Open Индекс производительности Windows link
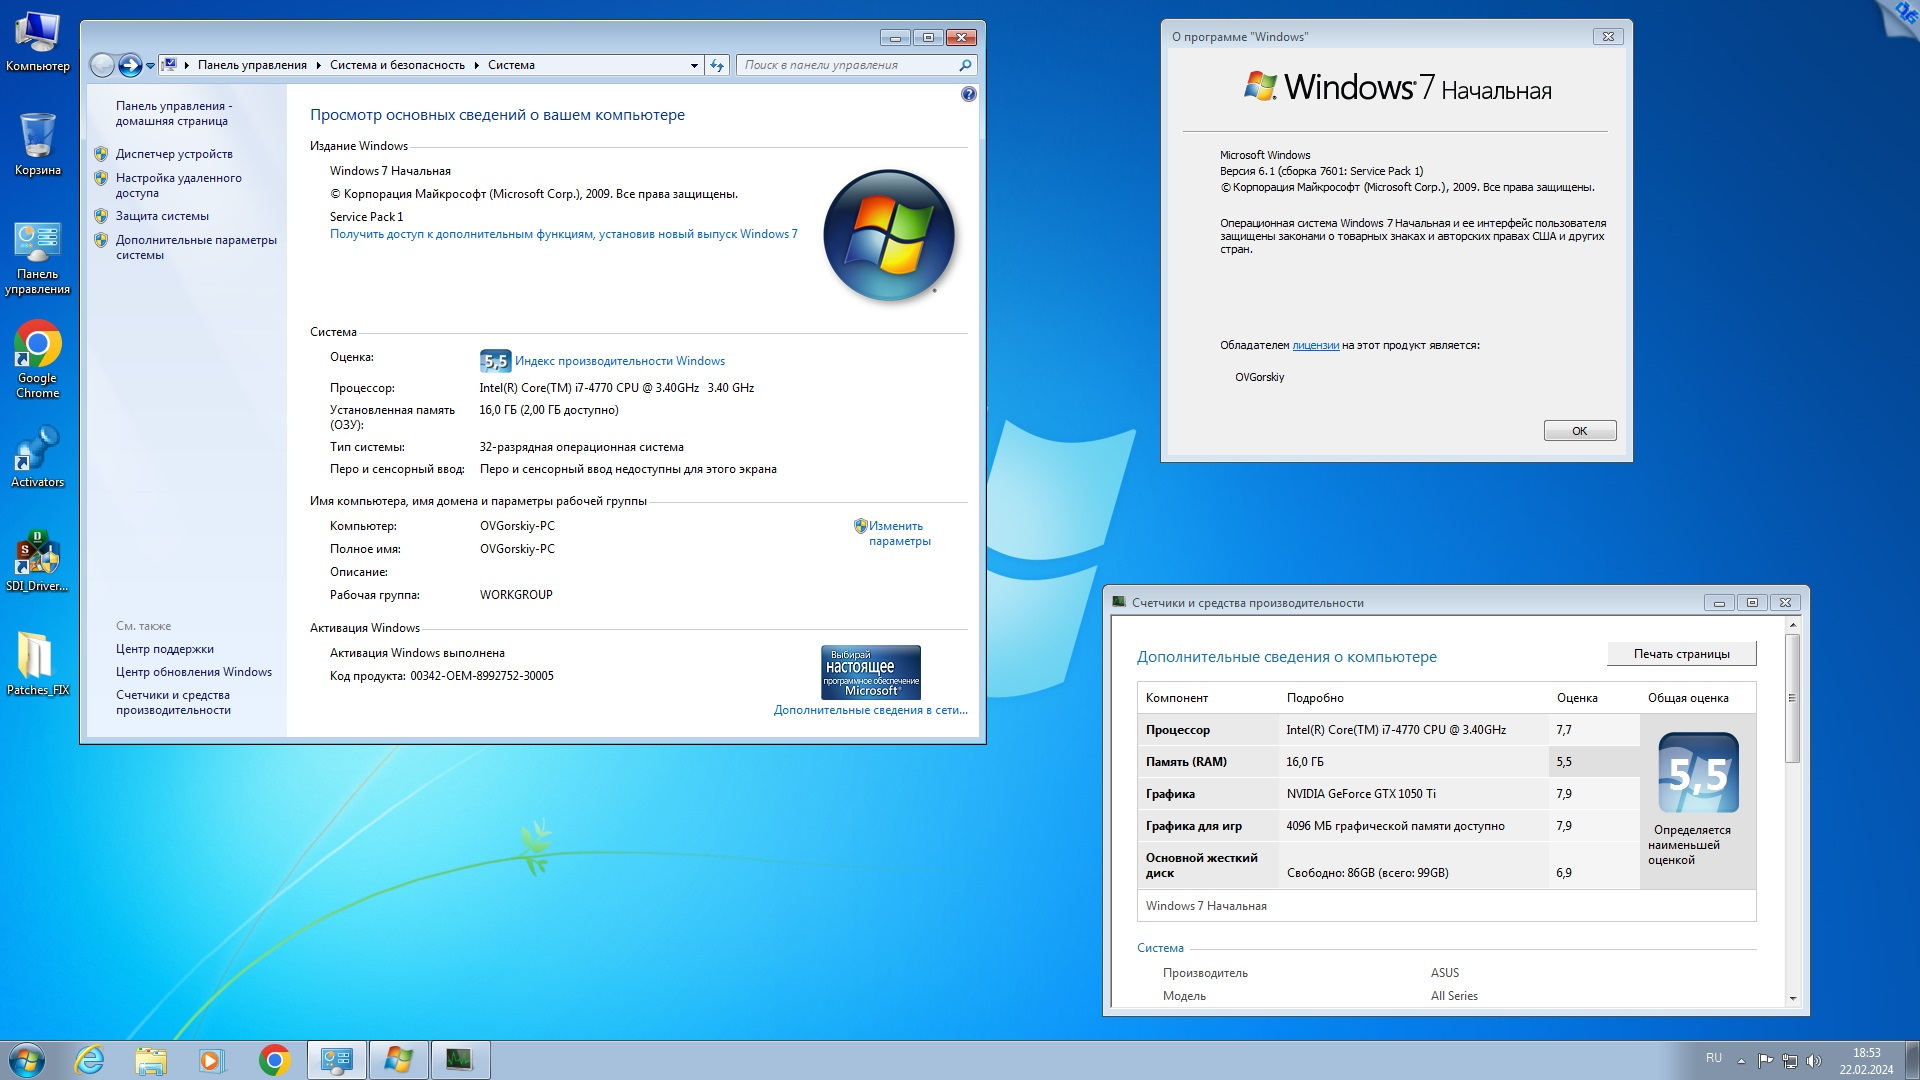 [x=620, y=361]
